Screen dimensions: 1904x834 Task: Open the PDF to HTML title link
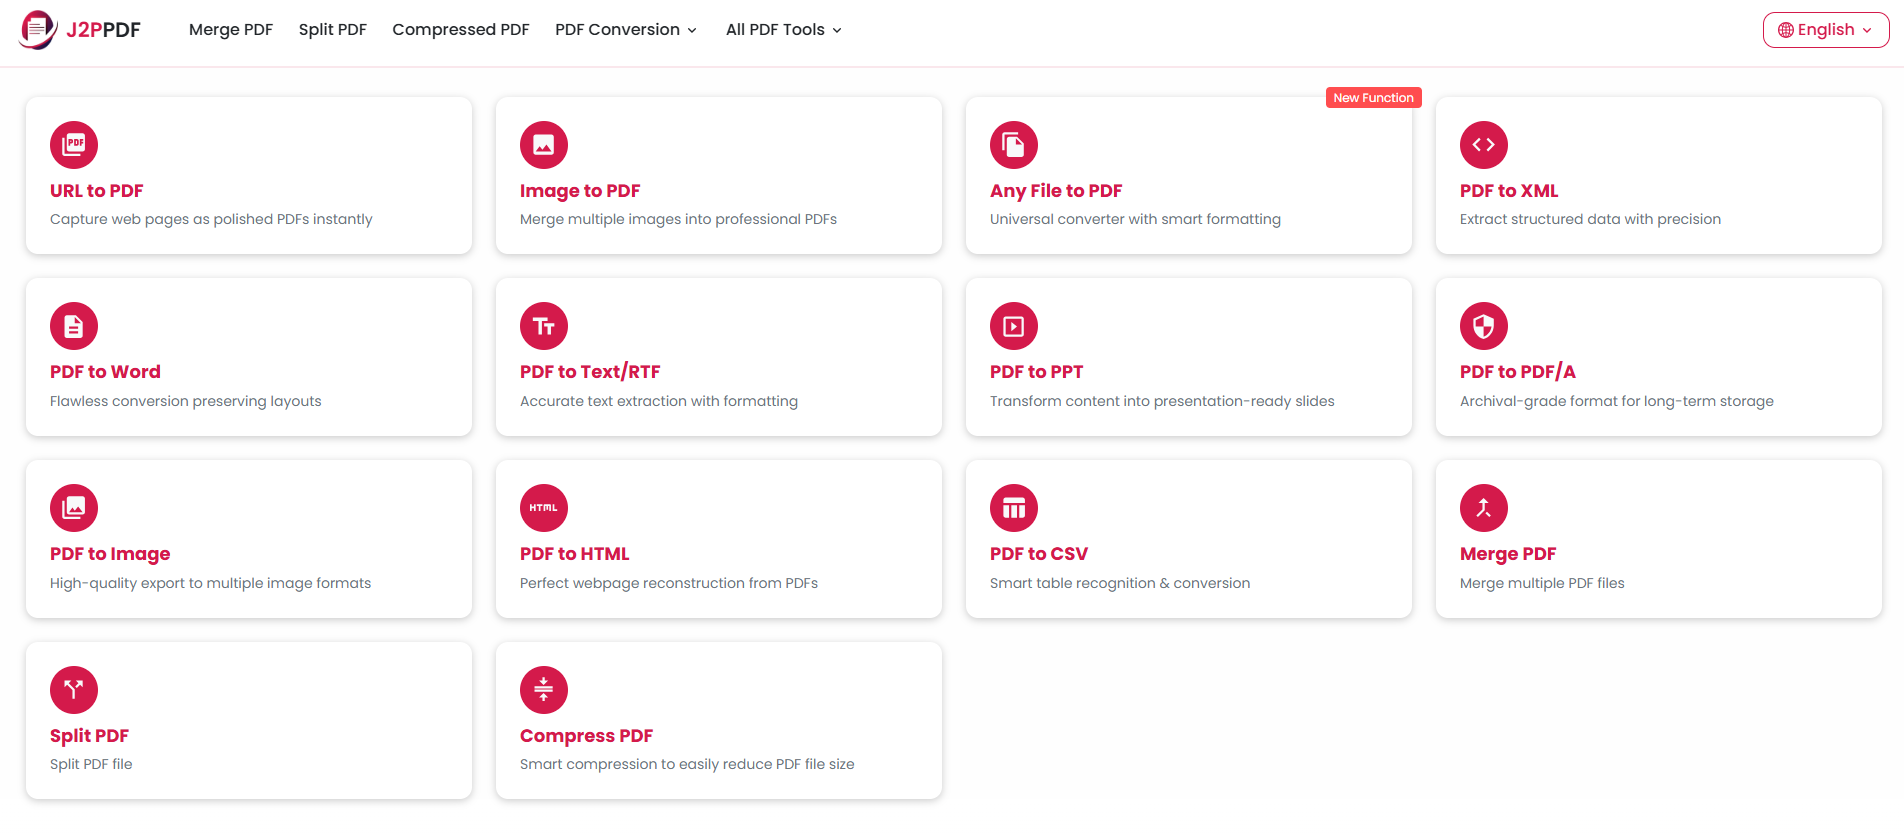click(575, 554)
